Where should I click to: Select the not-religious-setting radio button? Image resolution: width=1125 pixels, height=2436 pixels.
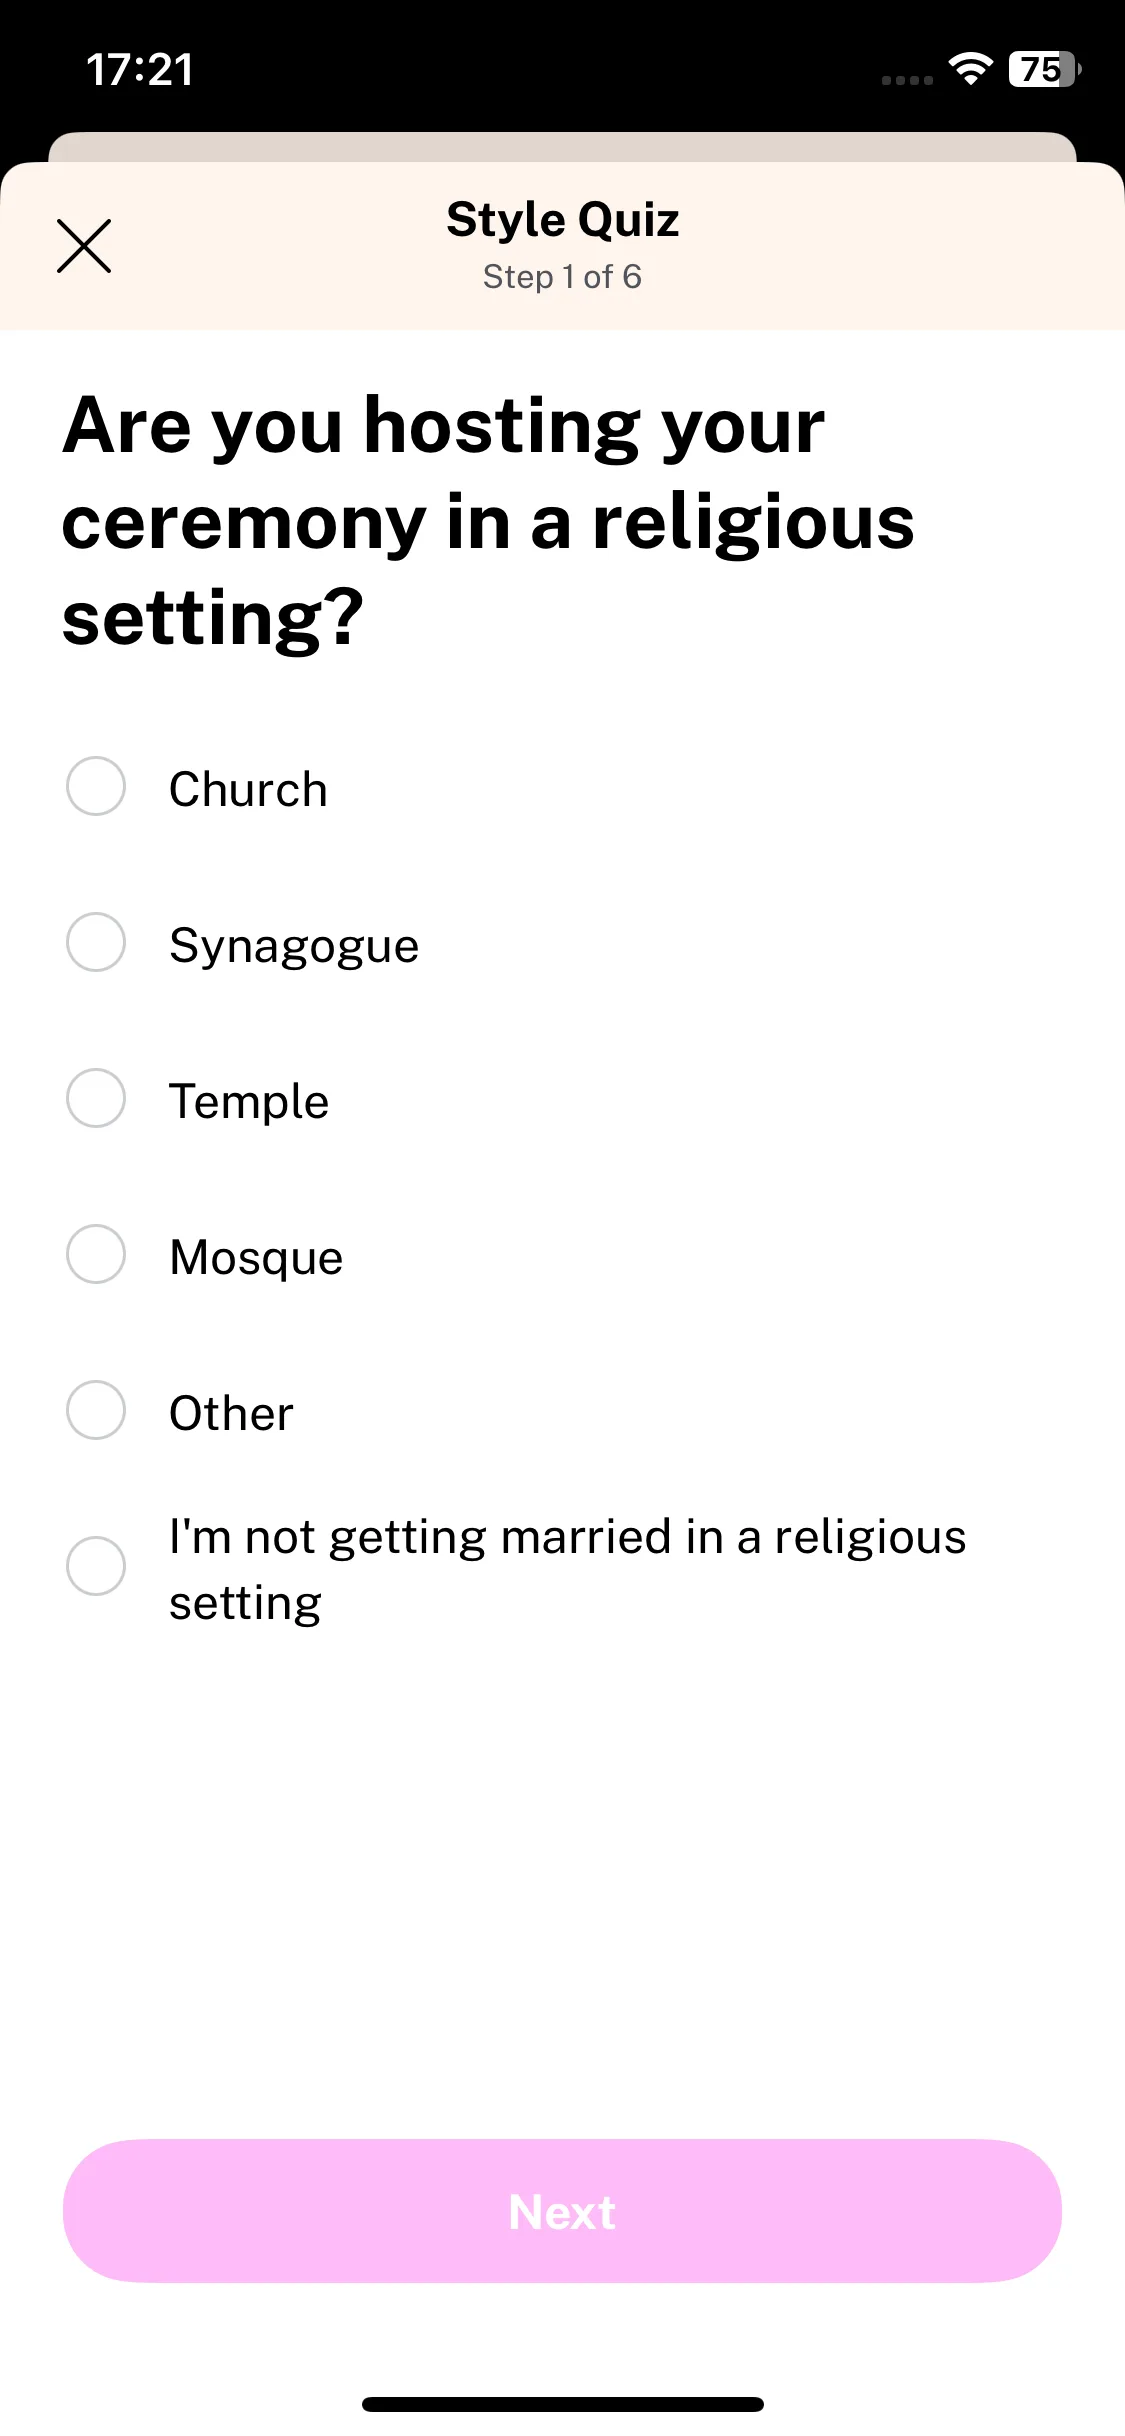point(96,1566)
